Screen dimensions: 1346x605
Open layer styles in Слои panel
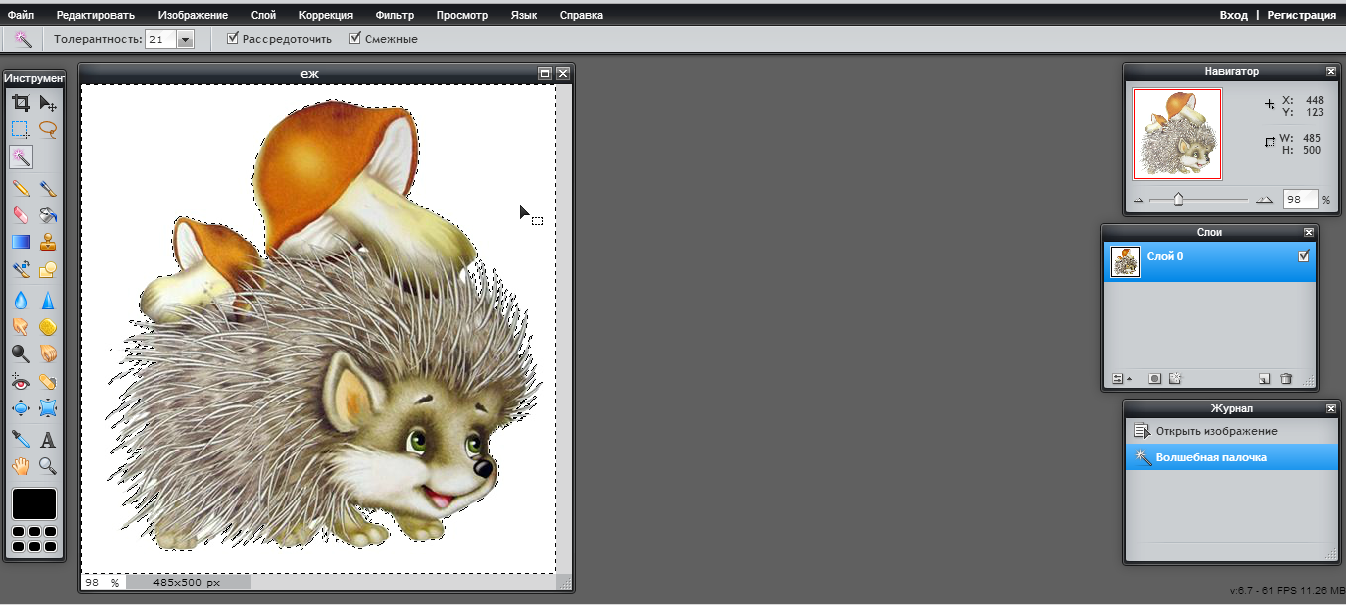point(1175,379)
